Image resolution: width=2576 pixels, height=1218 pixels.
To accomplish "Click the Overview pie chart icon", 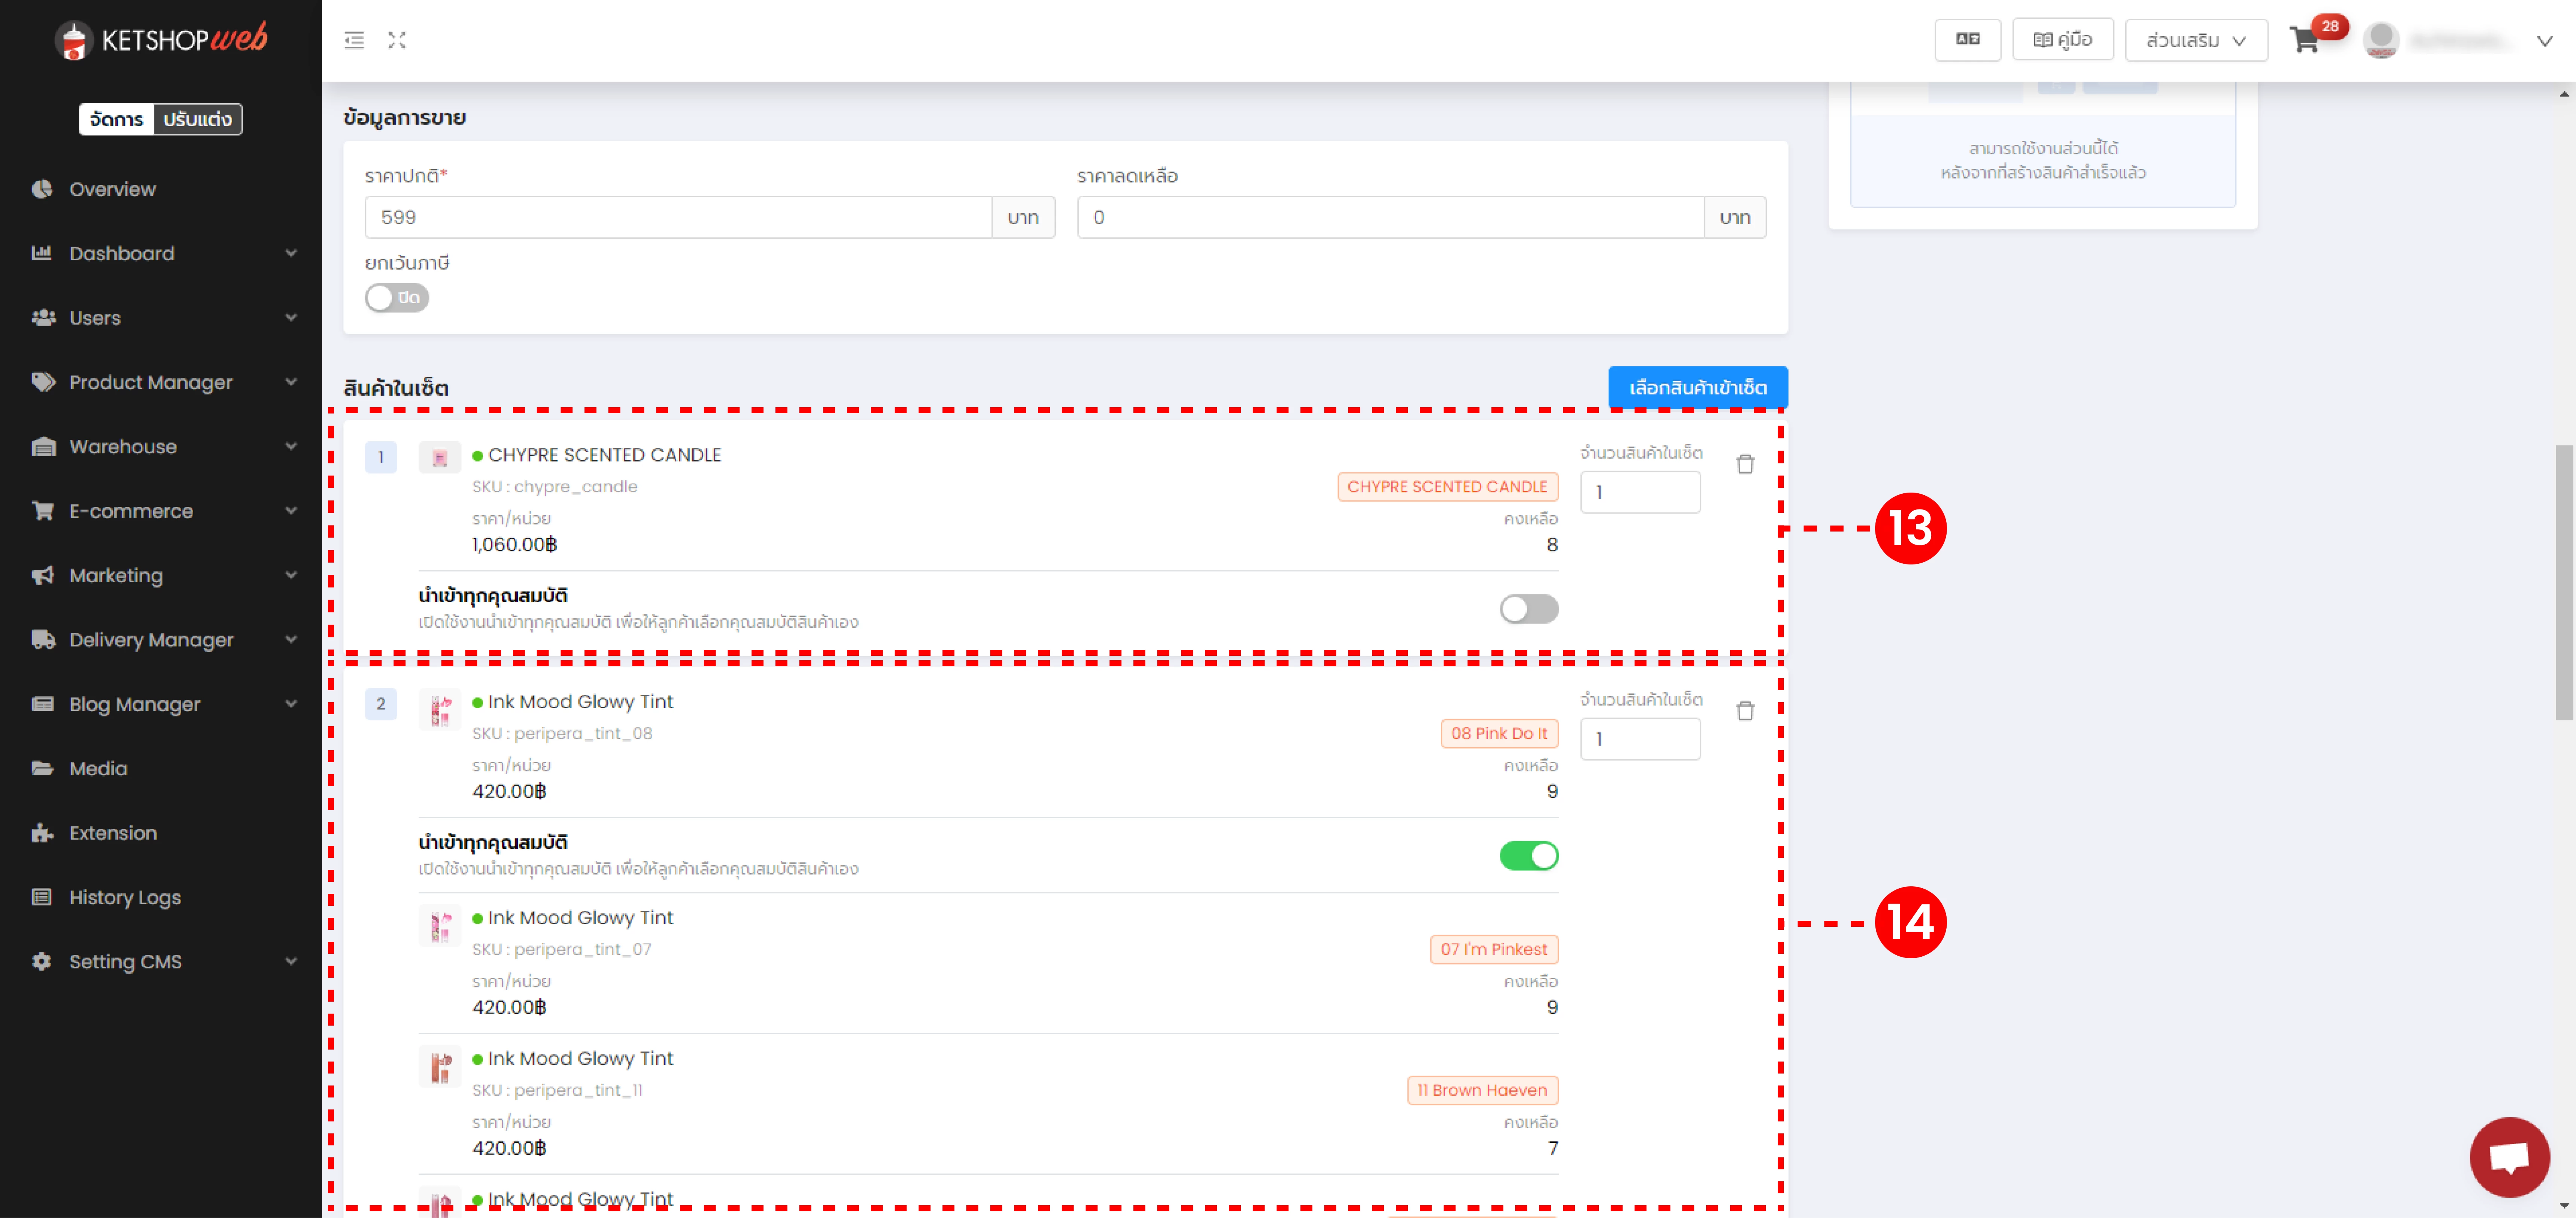I will coord(42,189).
